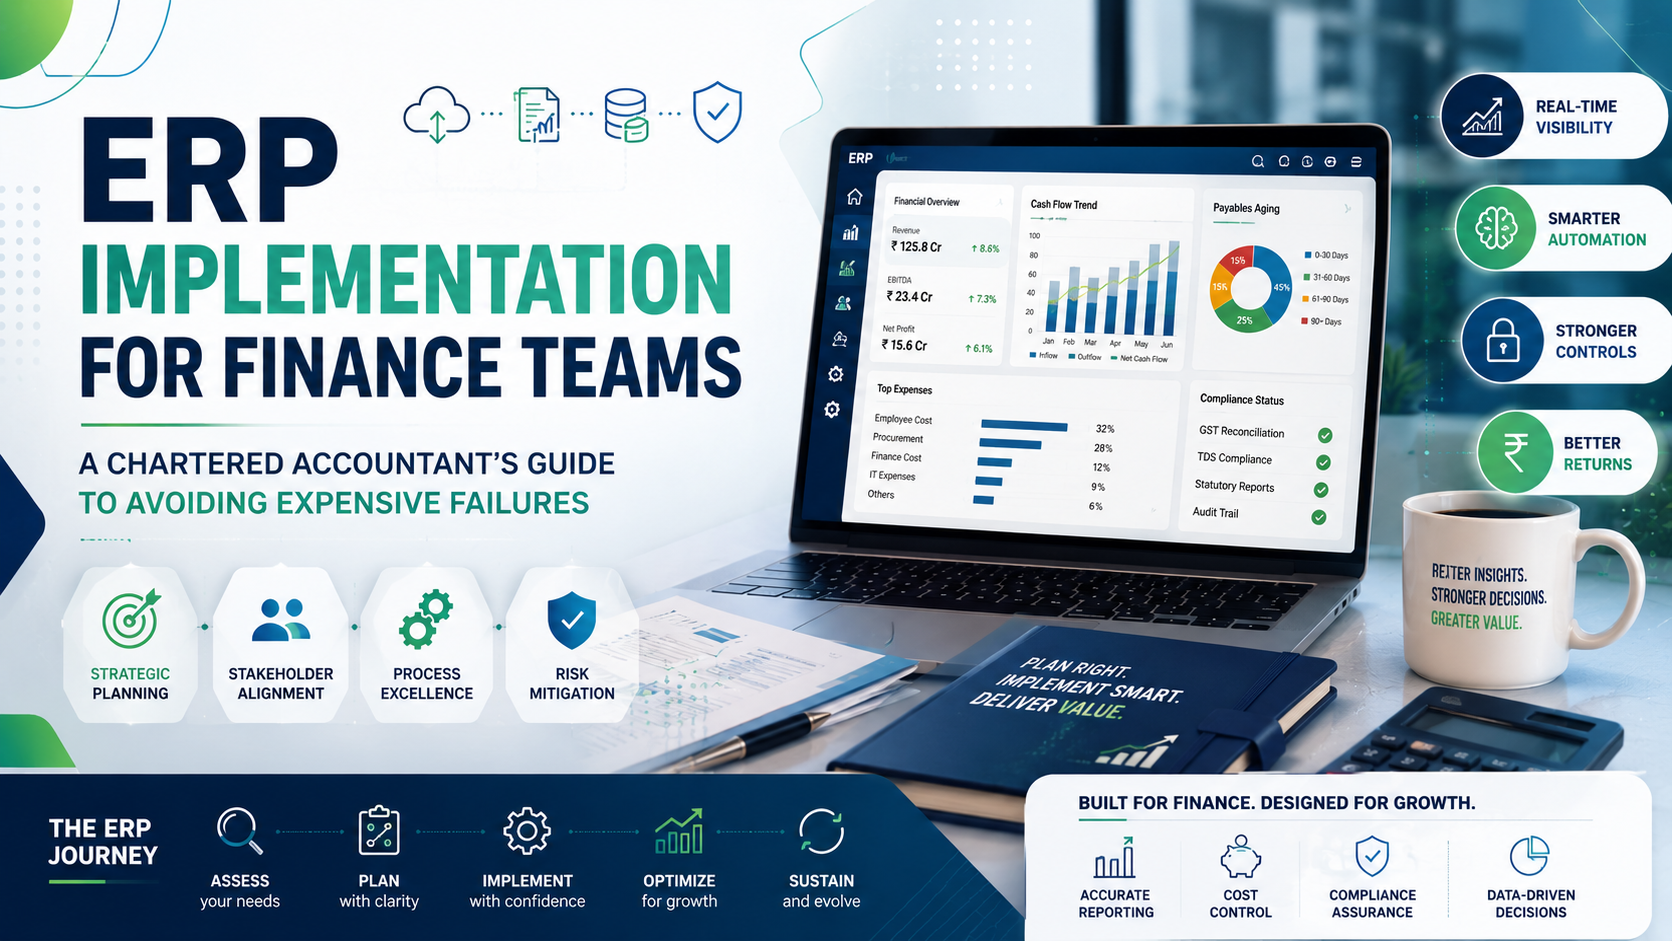Screen dimensions: 1672x941
Task: Select the bar chart icon in ERP sidebar
Action: [x=851, y=233]
